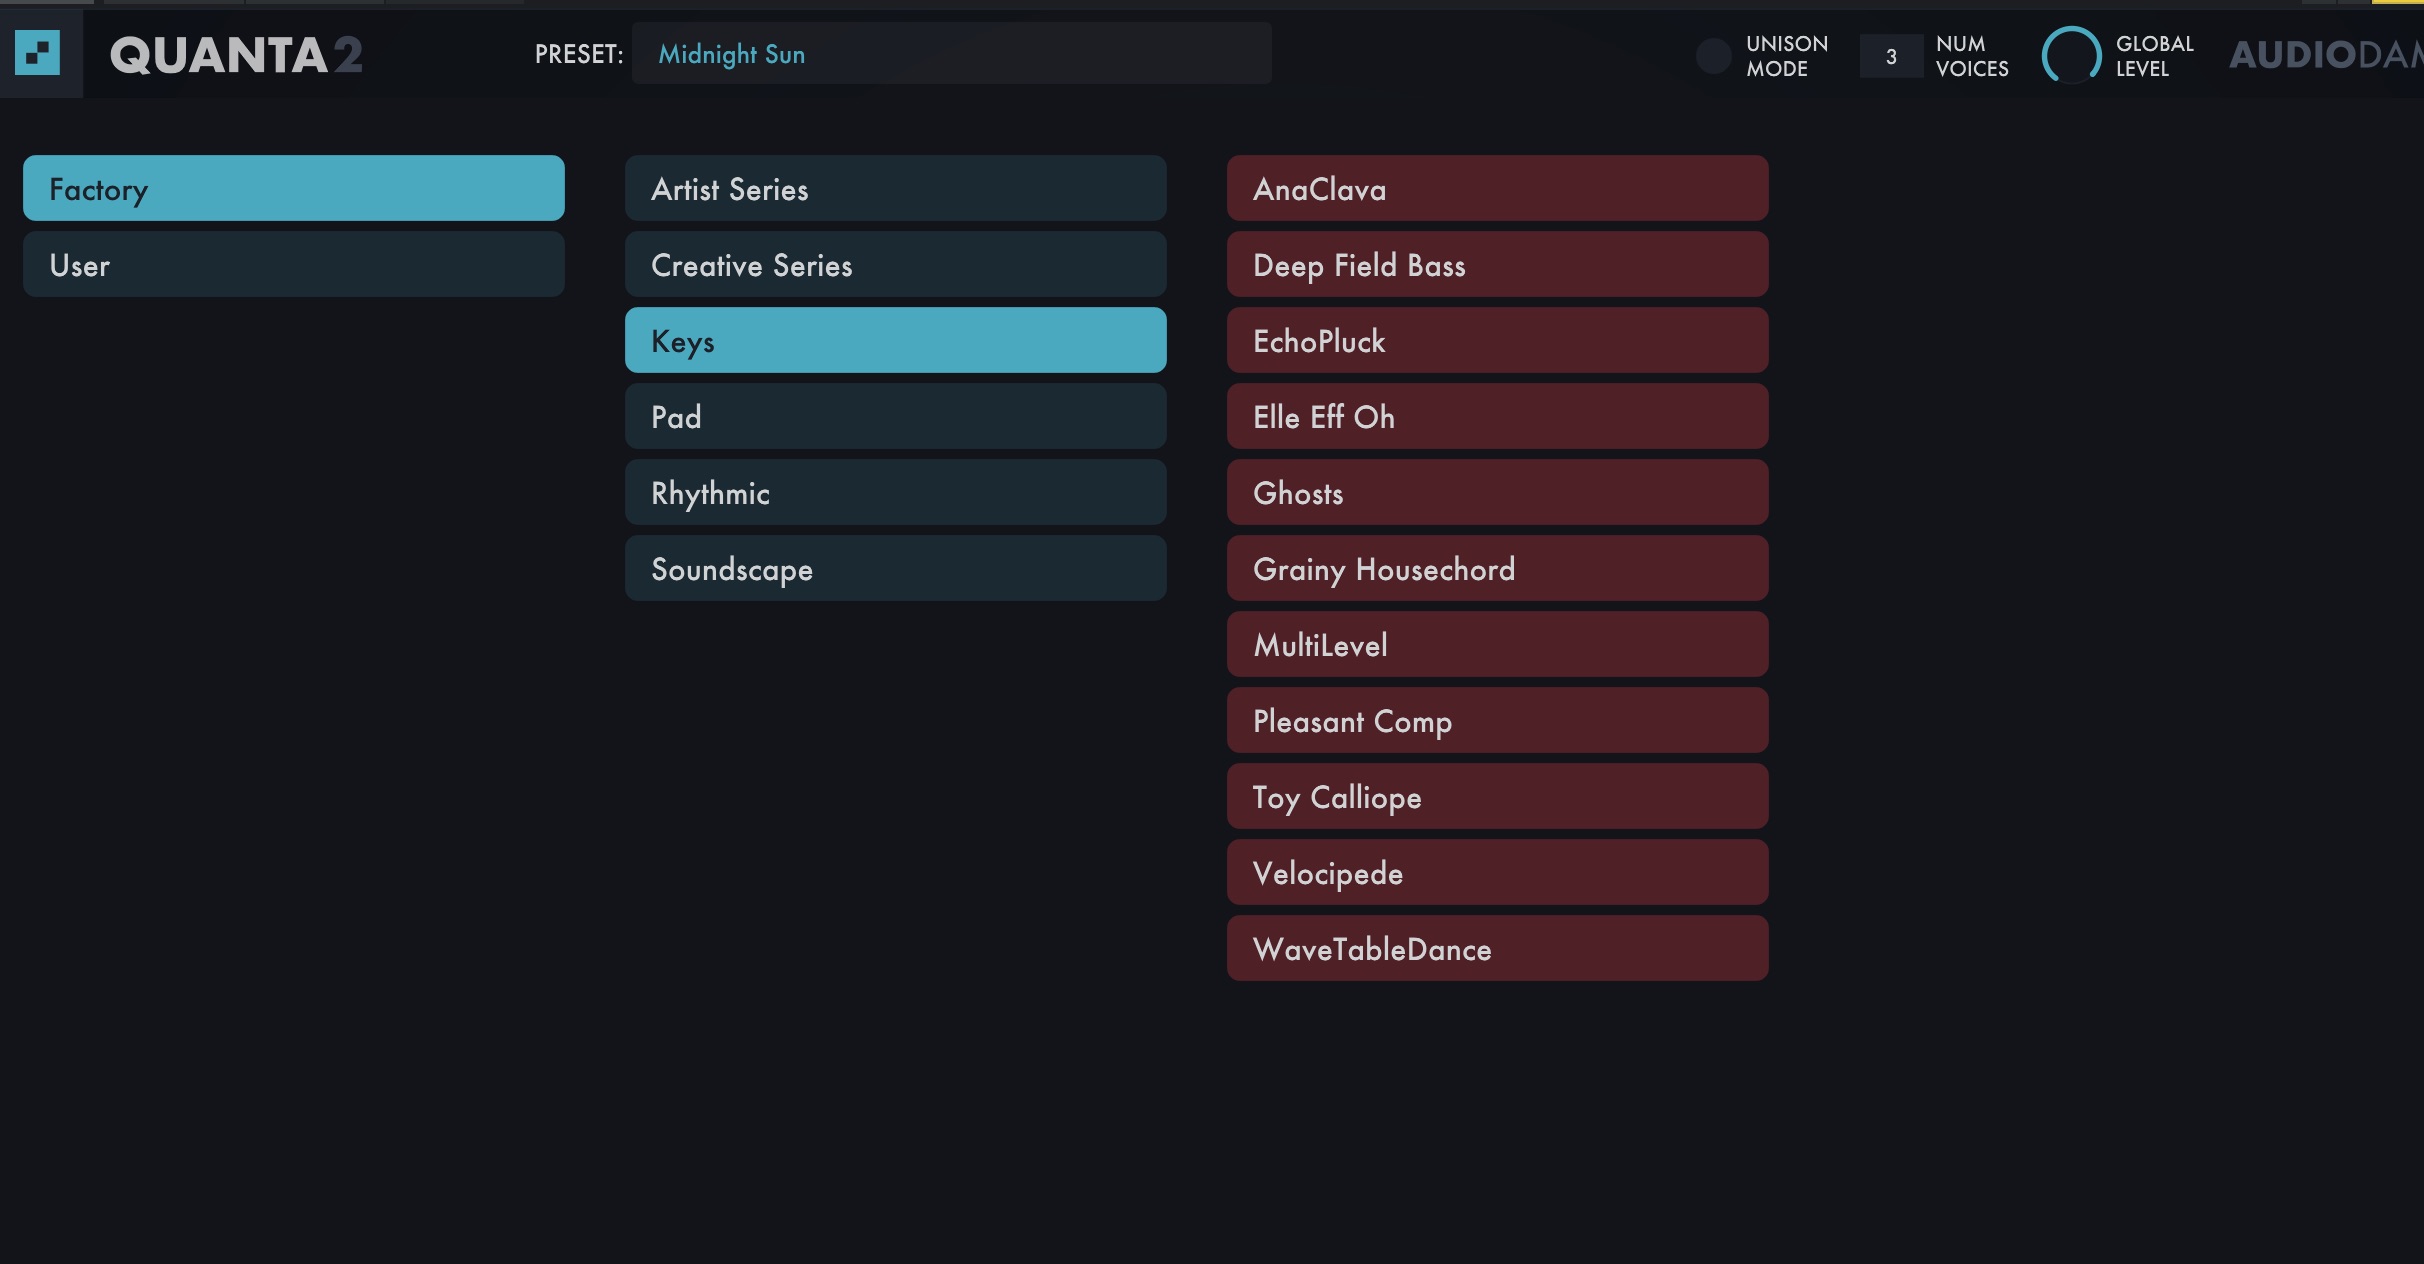Open the Rhythmic category
This screenshot has height=1264, width=2424.
895,492
